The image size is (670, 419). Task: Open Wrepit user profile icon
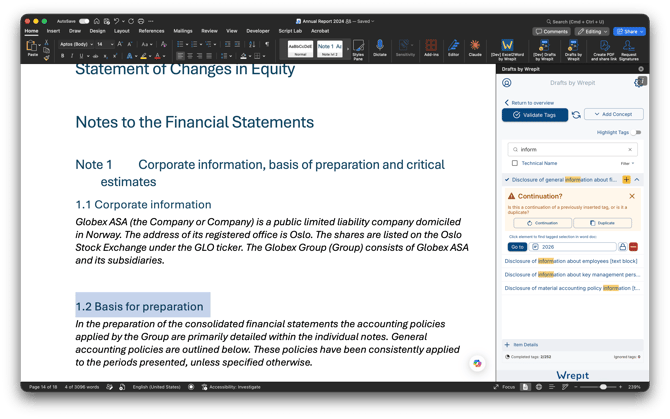coord(507,83)
